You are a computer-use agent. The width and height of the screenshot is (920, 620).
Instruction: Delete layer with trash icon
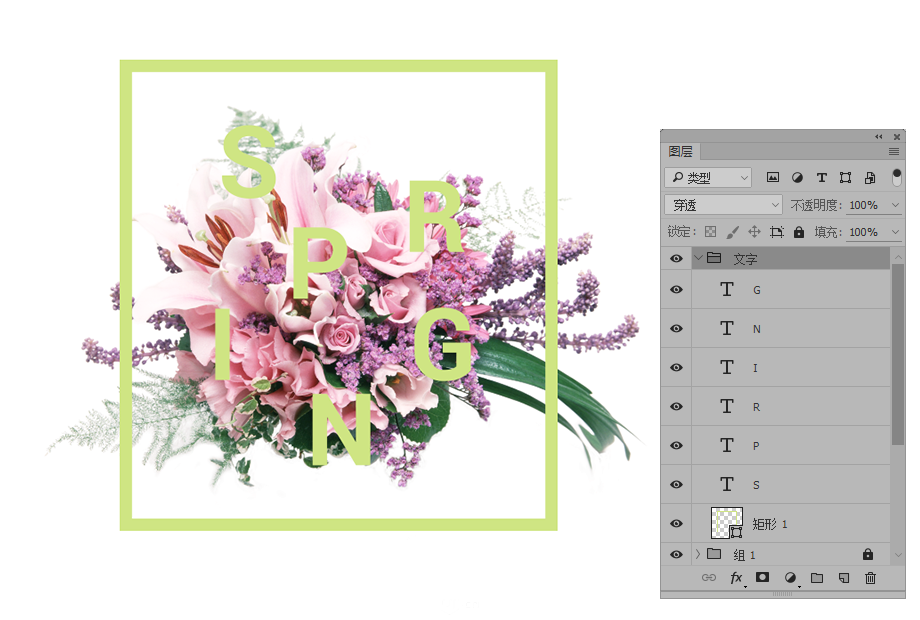(x=870, y=578)
